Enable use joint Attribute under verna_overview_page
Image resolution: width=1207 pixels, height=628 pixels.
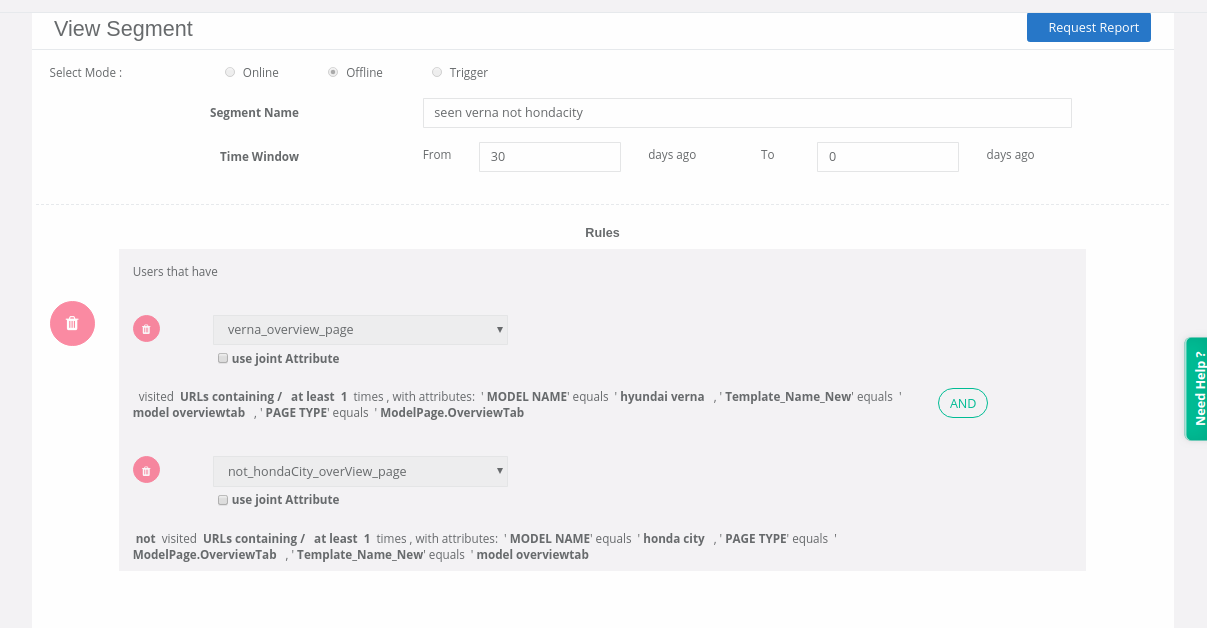(x=223, y=358)
